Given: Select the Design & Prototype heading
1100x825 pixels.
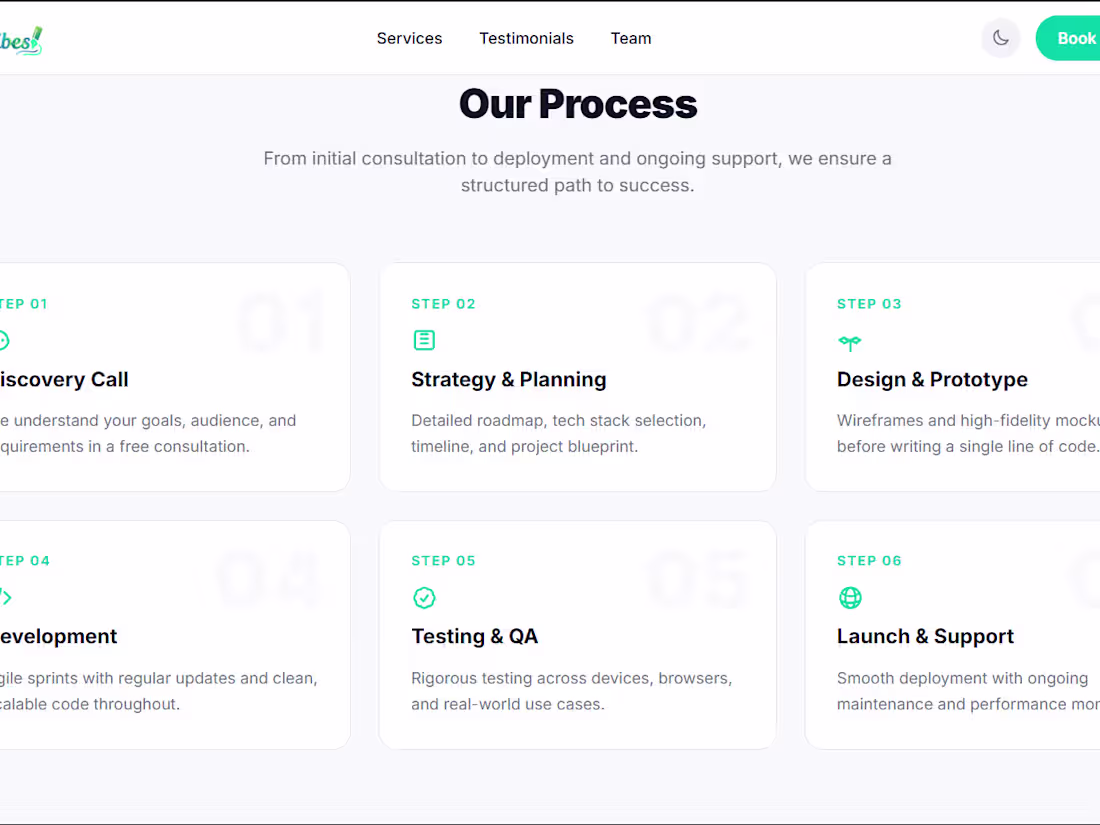Looking at the screenshot, I should coord(932,380).
